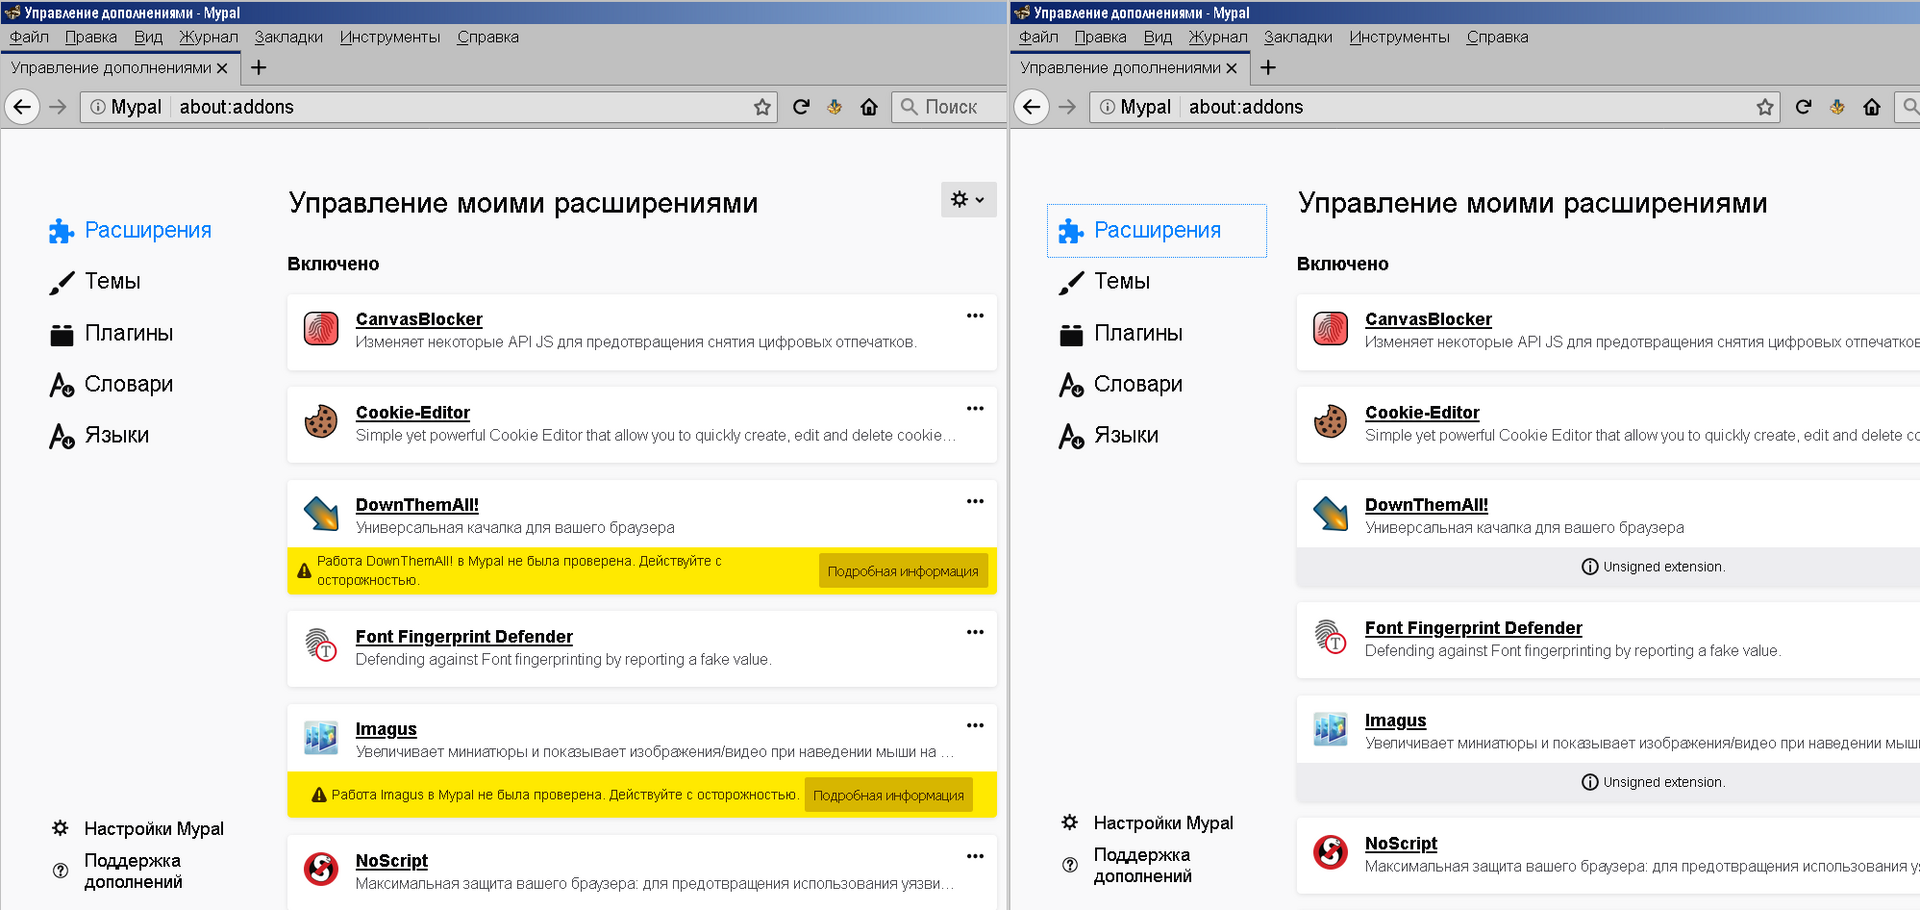Open the gear tools dropdown in left window

968,200
